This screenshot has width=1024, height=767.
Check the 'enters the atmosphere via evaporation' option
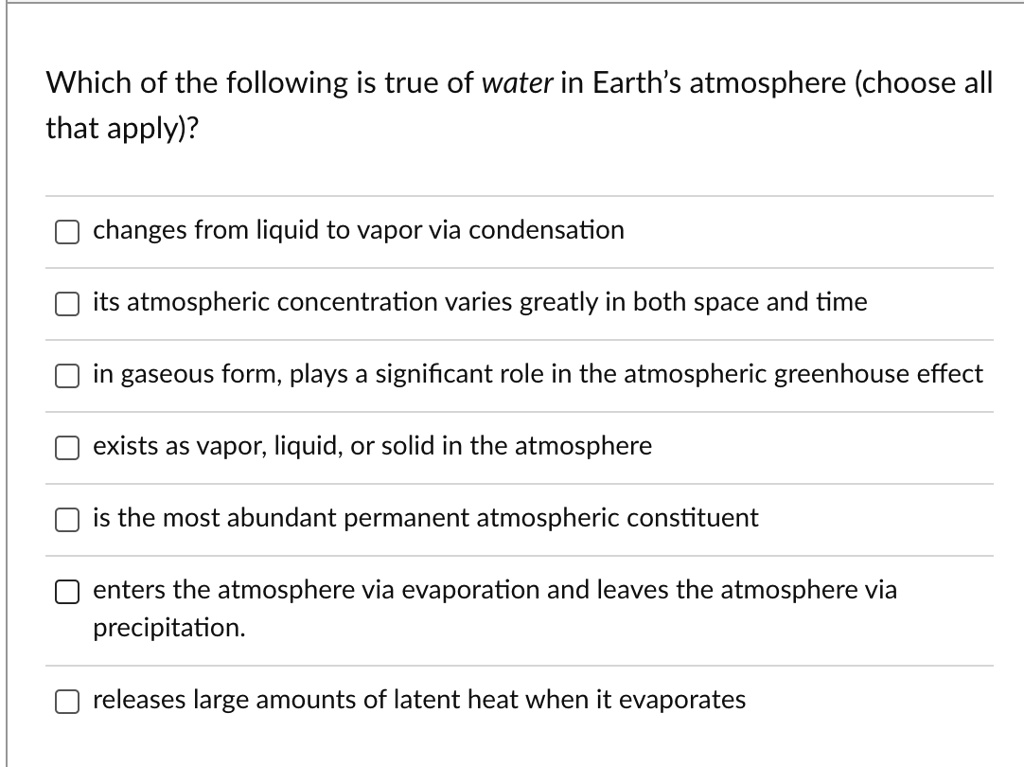click(x=66, y=591)
